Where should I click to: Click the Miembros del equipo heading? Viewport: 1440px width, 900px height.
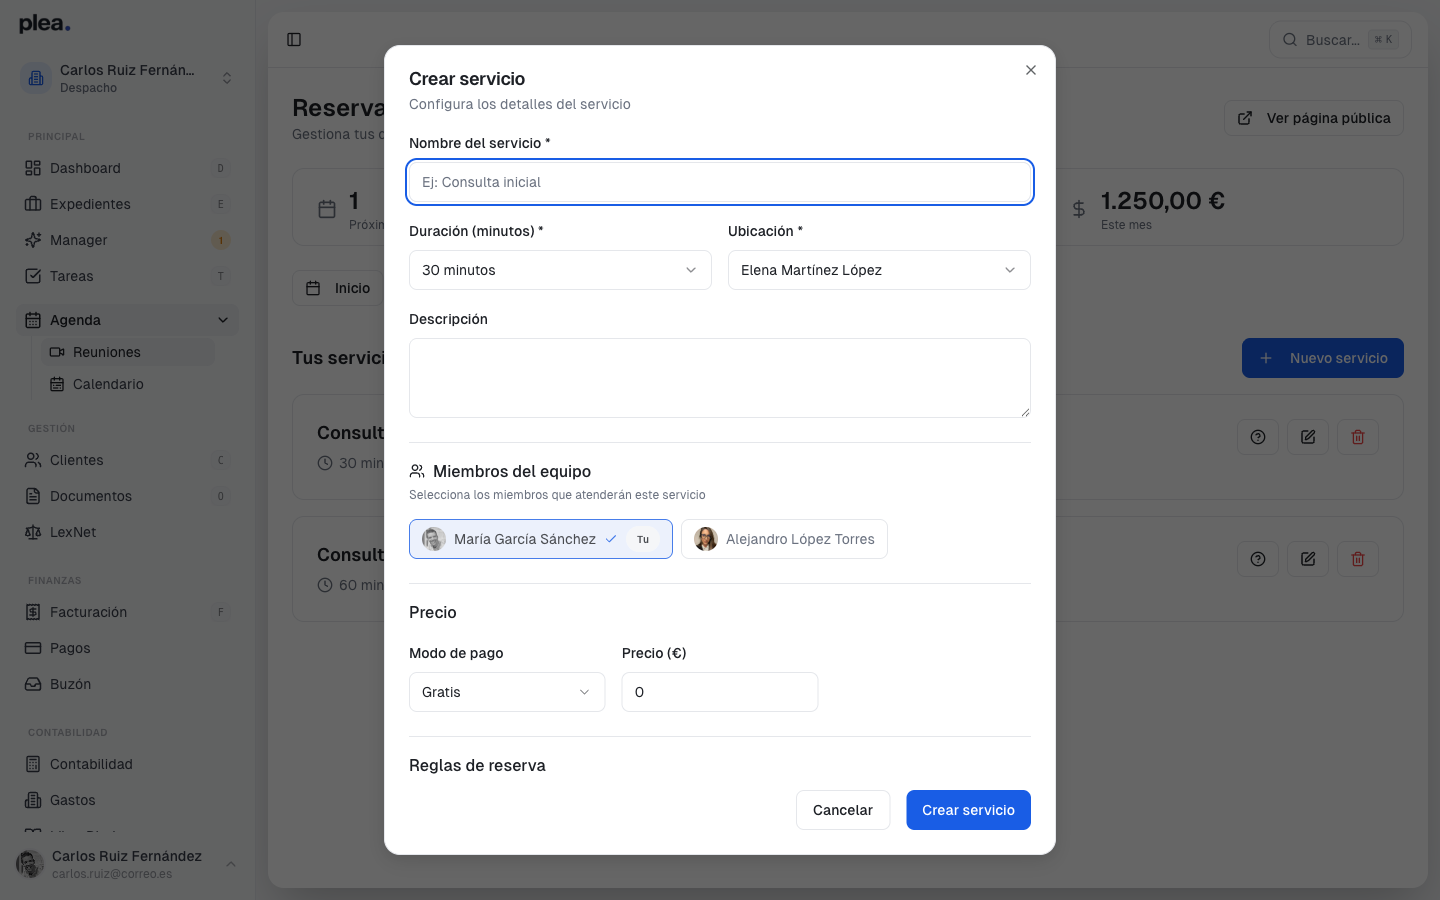[x=511, y=471]
